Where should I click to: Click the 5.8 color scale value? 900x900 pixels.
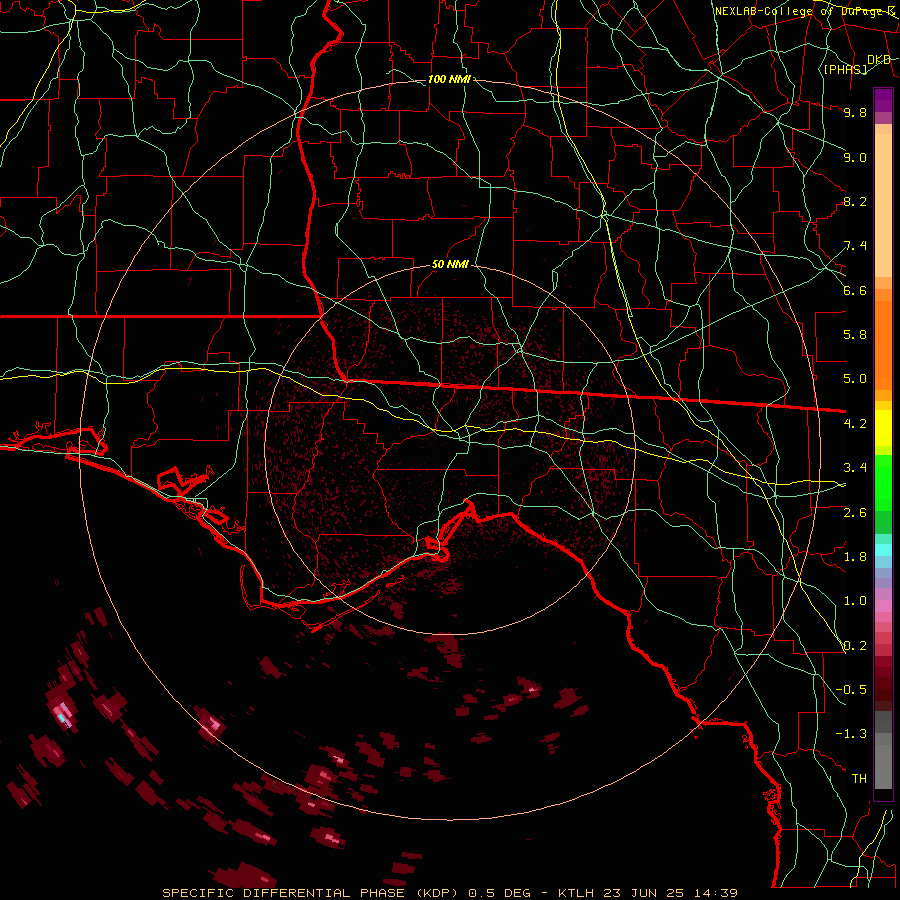point(855,335)
